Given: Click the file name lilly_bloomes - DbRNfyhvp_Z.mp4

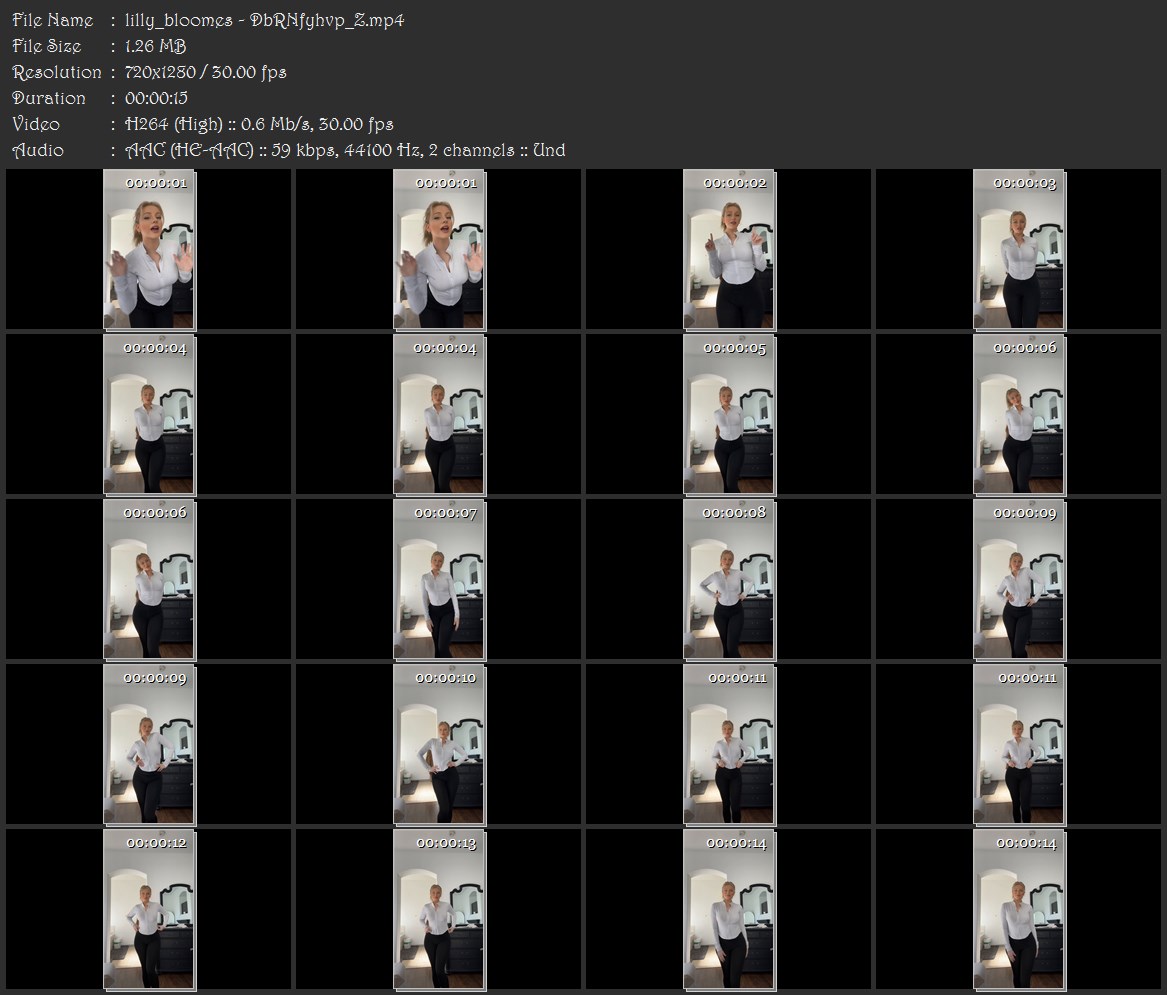Looking at the screenshot, I should tap(264, 20).
